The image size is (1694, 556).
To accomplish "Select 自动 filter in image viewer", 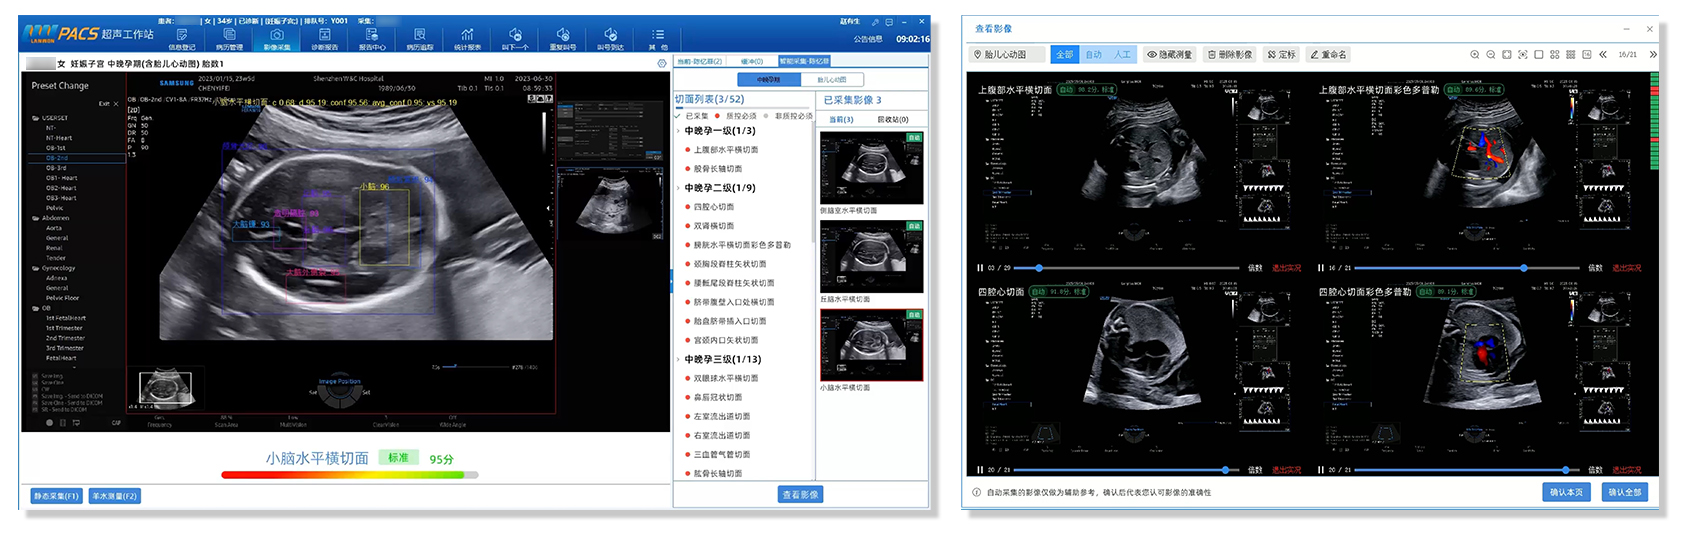I will tap(1093, 55).
